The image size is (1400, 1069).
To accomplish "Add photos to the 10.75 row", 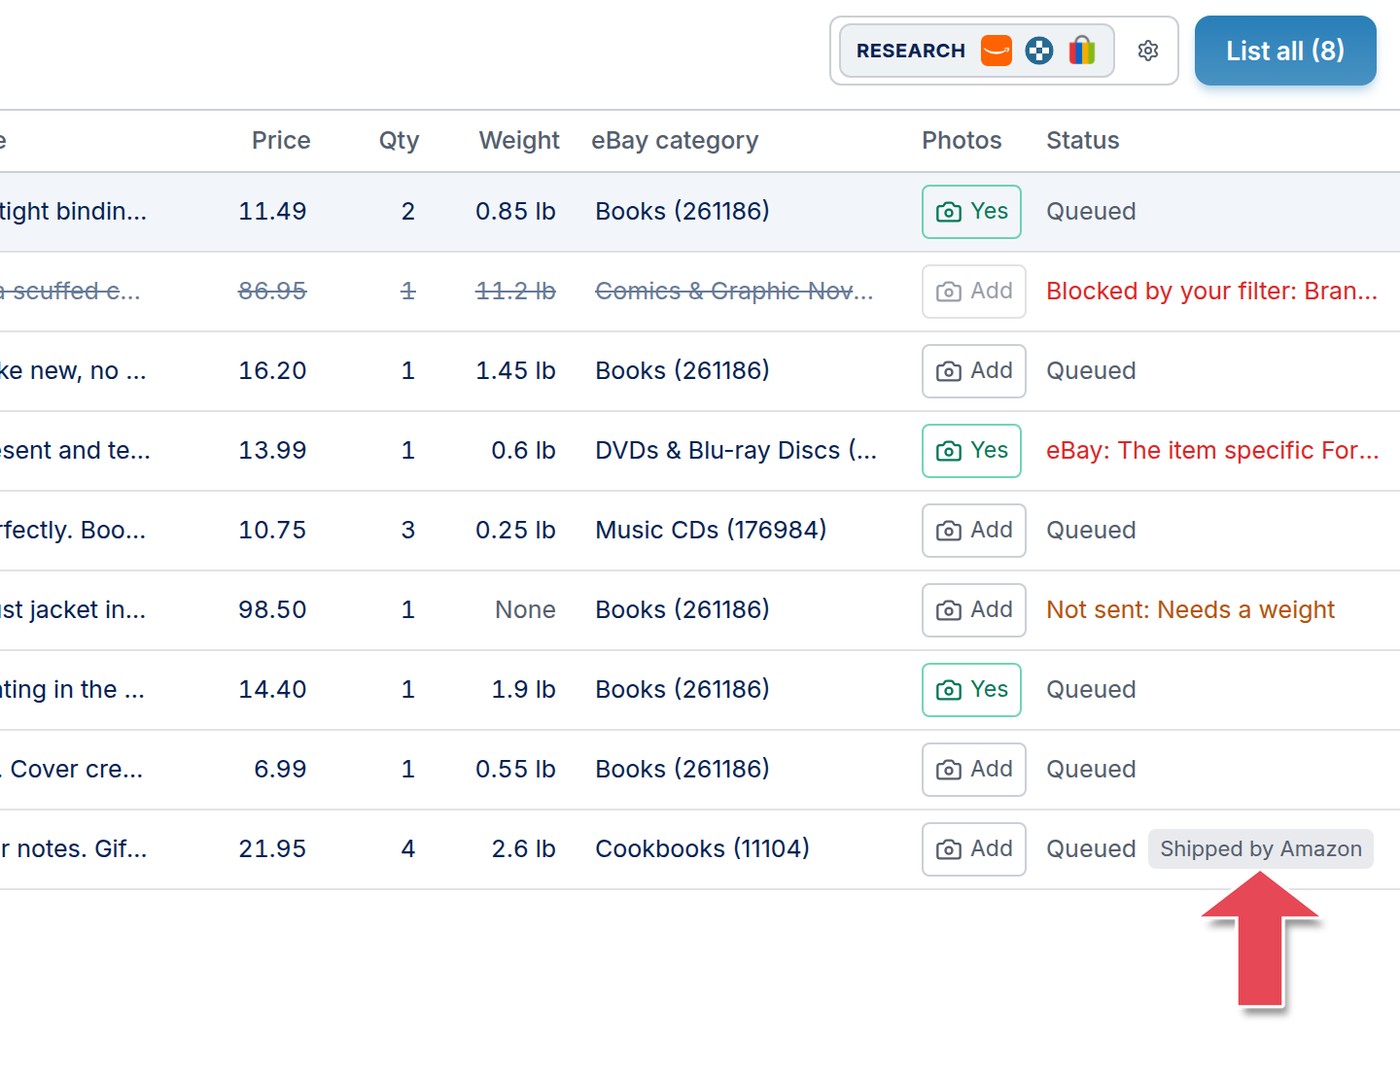I will [974, 530].
